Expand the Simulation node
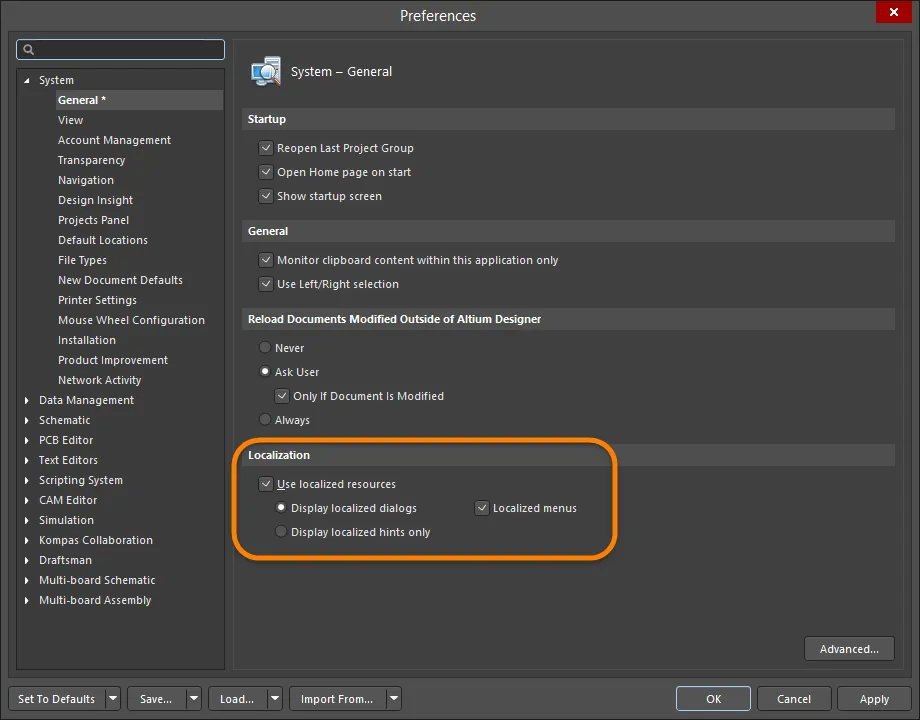 coord(26,520)
